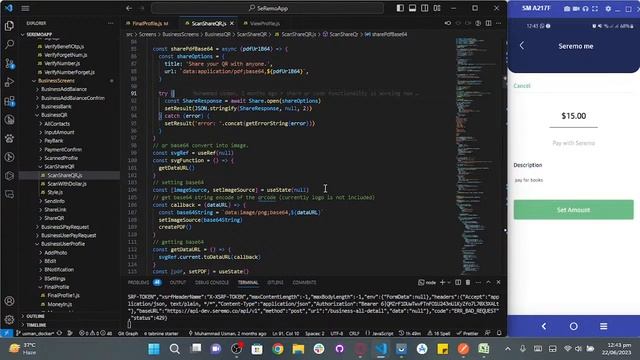Maximize the terminal panel with chevron up
Image resolution: width=640 pixels, height=360 pixels.
pos(488,282)
